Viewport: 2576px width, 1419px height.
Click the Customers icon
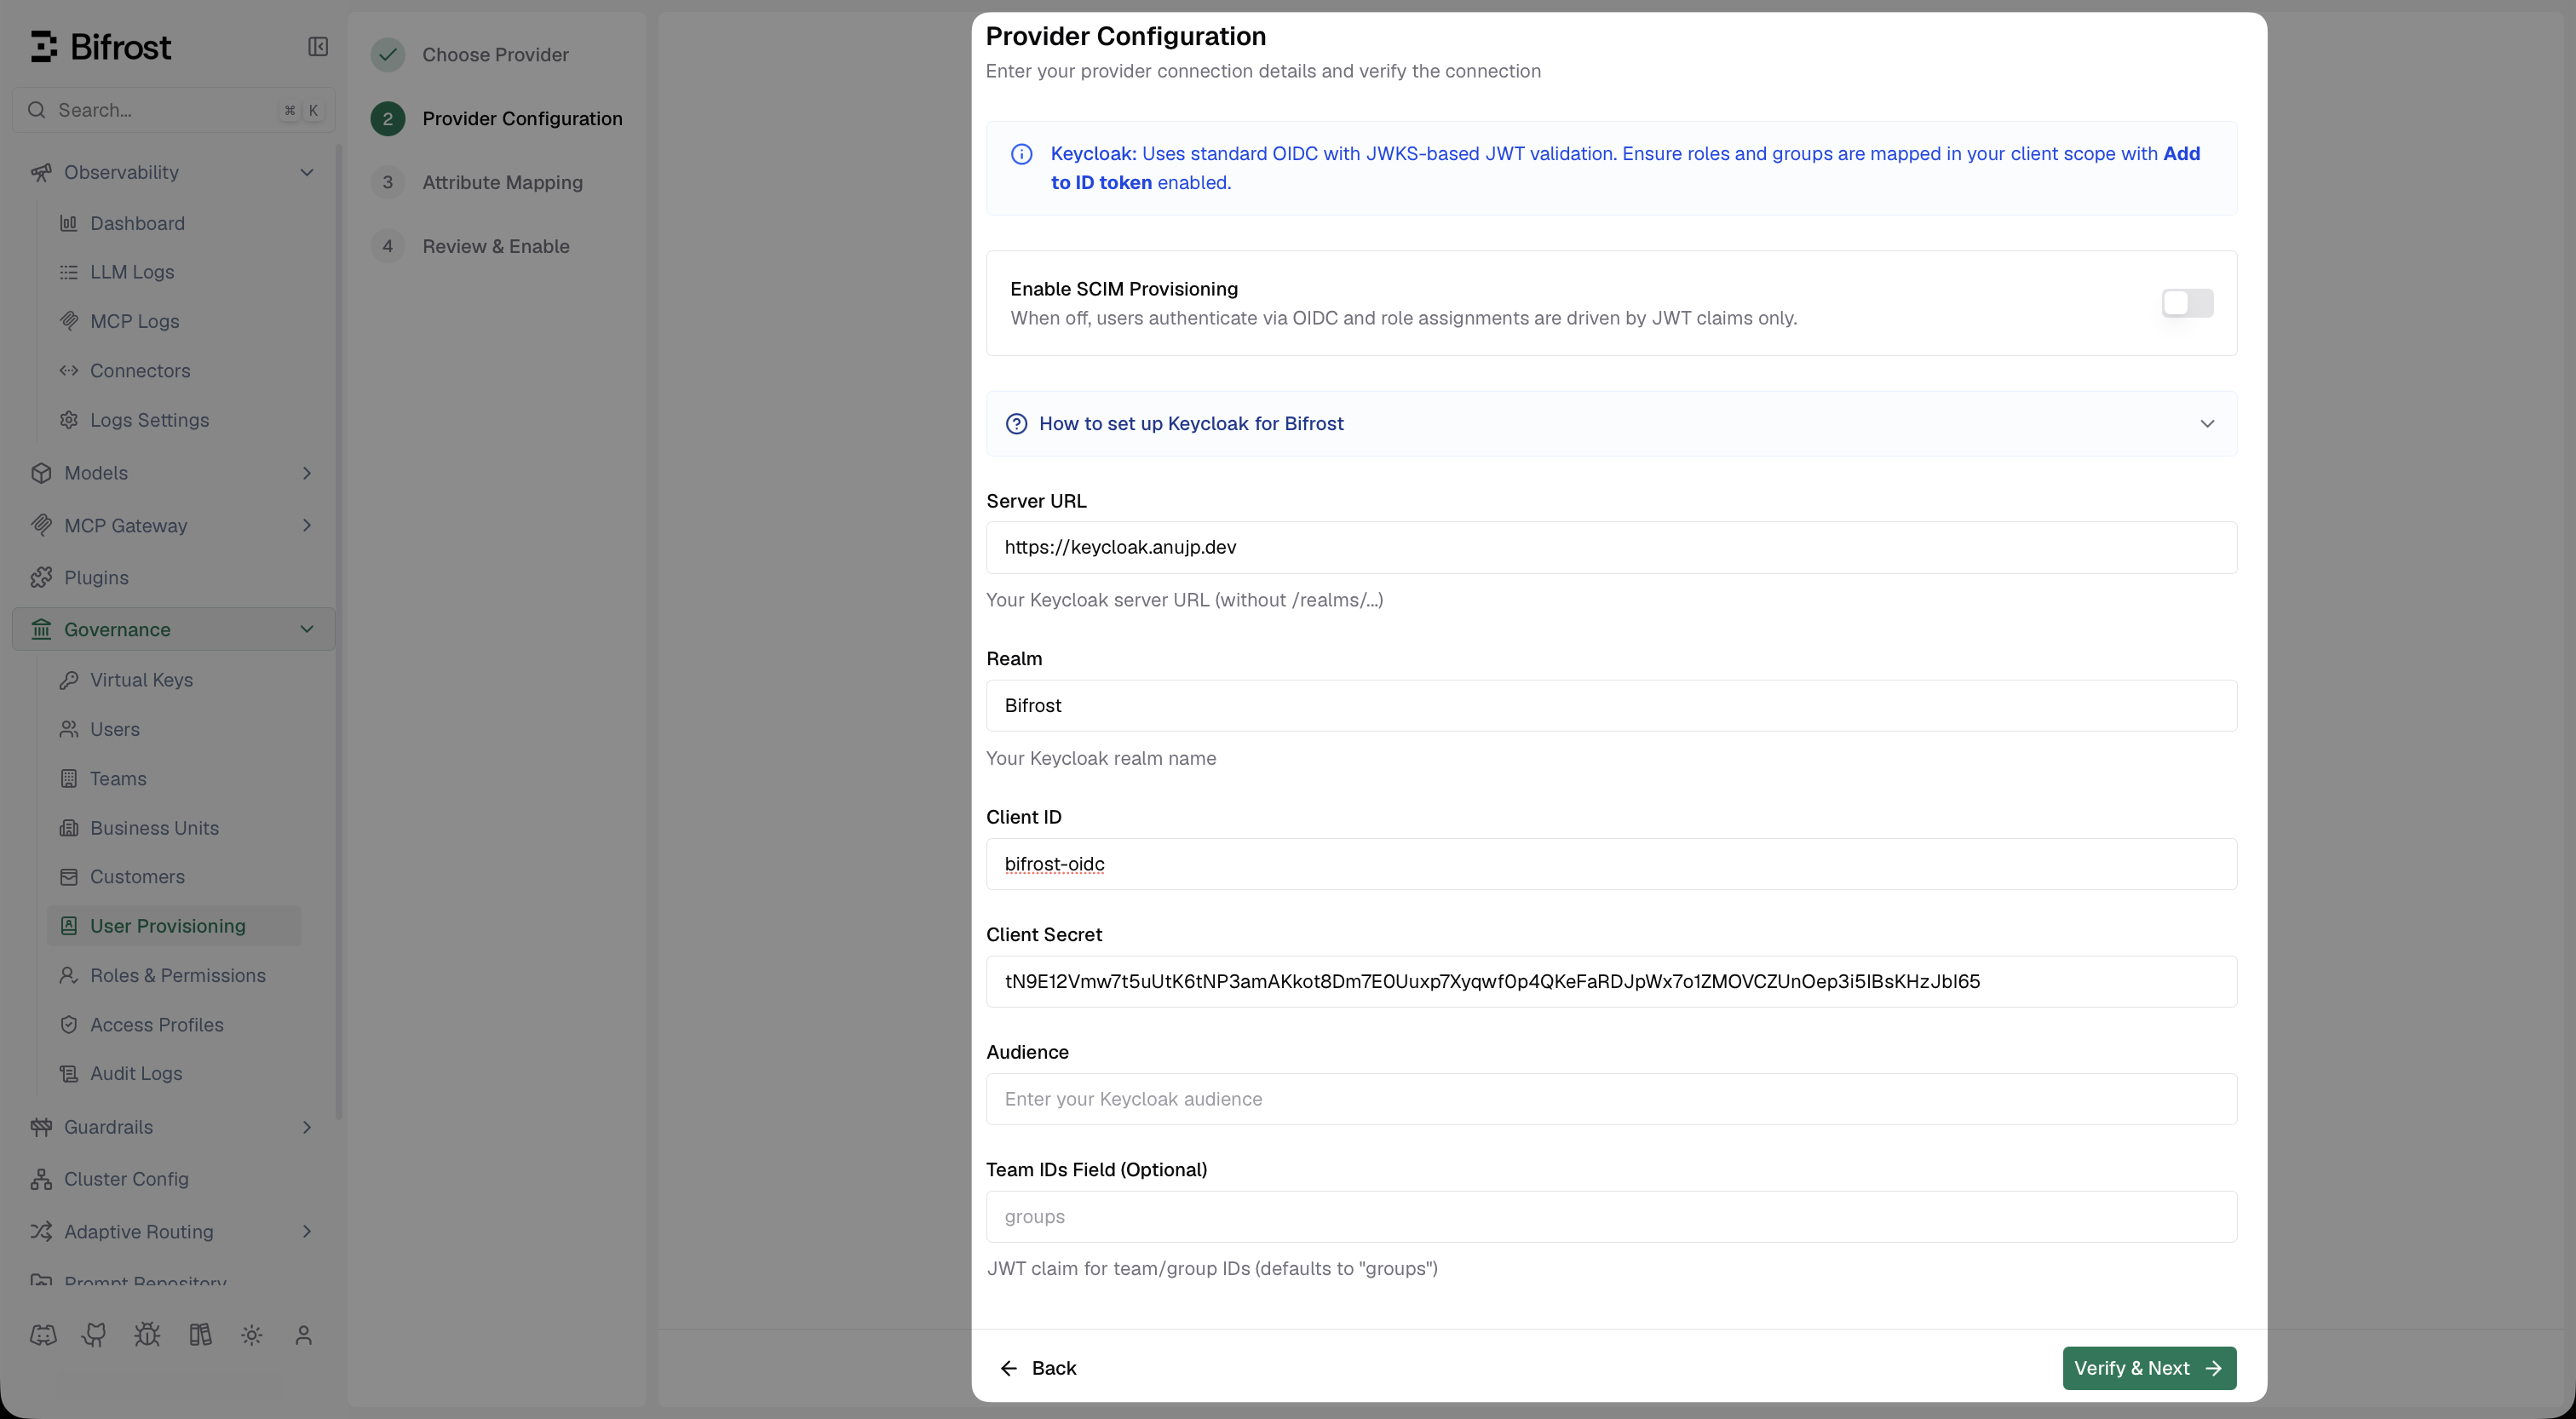click(69, 877)
